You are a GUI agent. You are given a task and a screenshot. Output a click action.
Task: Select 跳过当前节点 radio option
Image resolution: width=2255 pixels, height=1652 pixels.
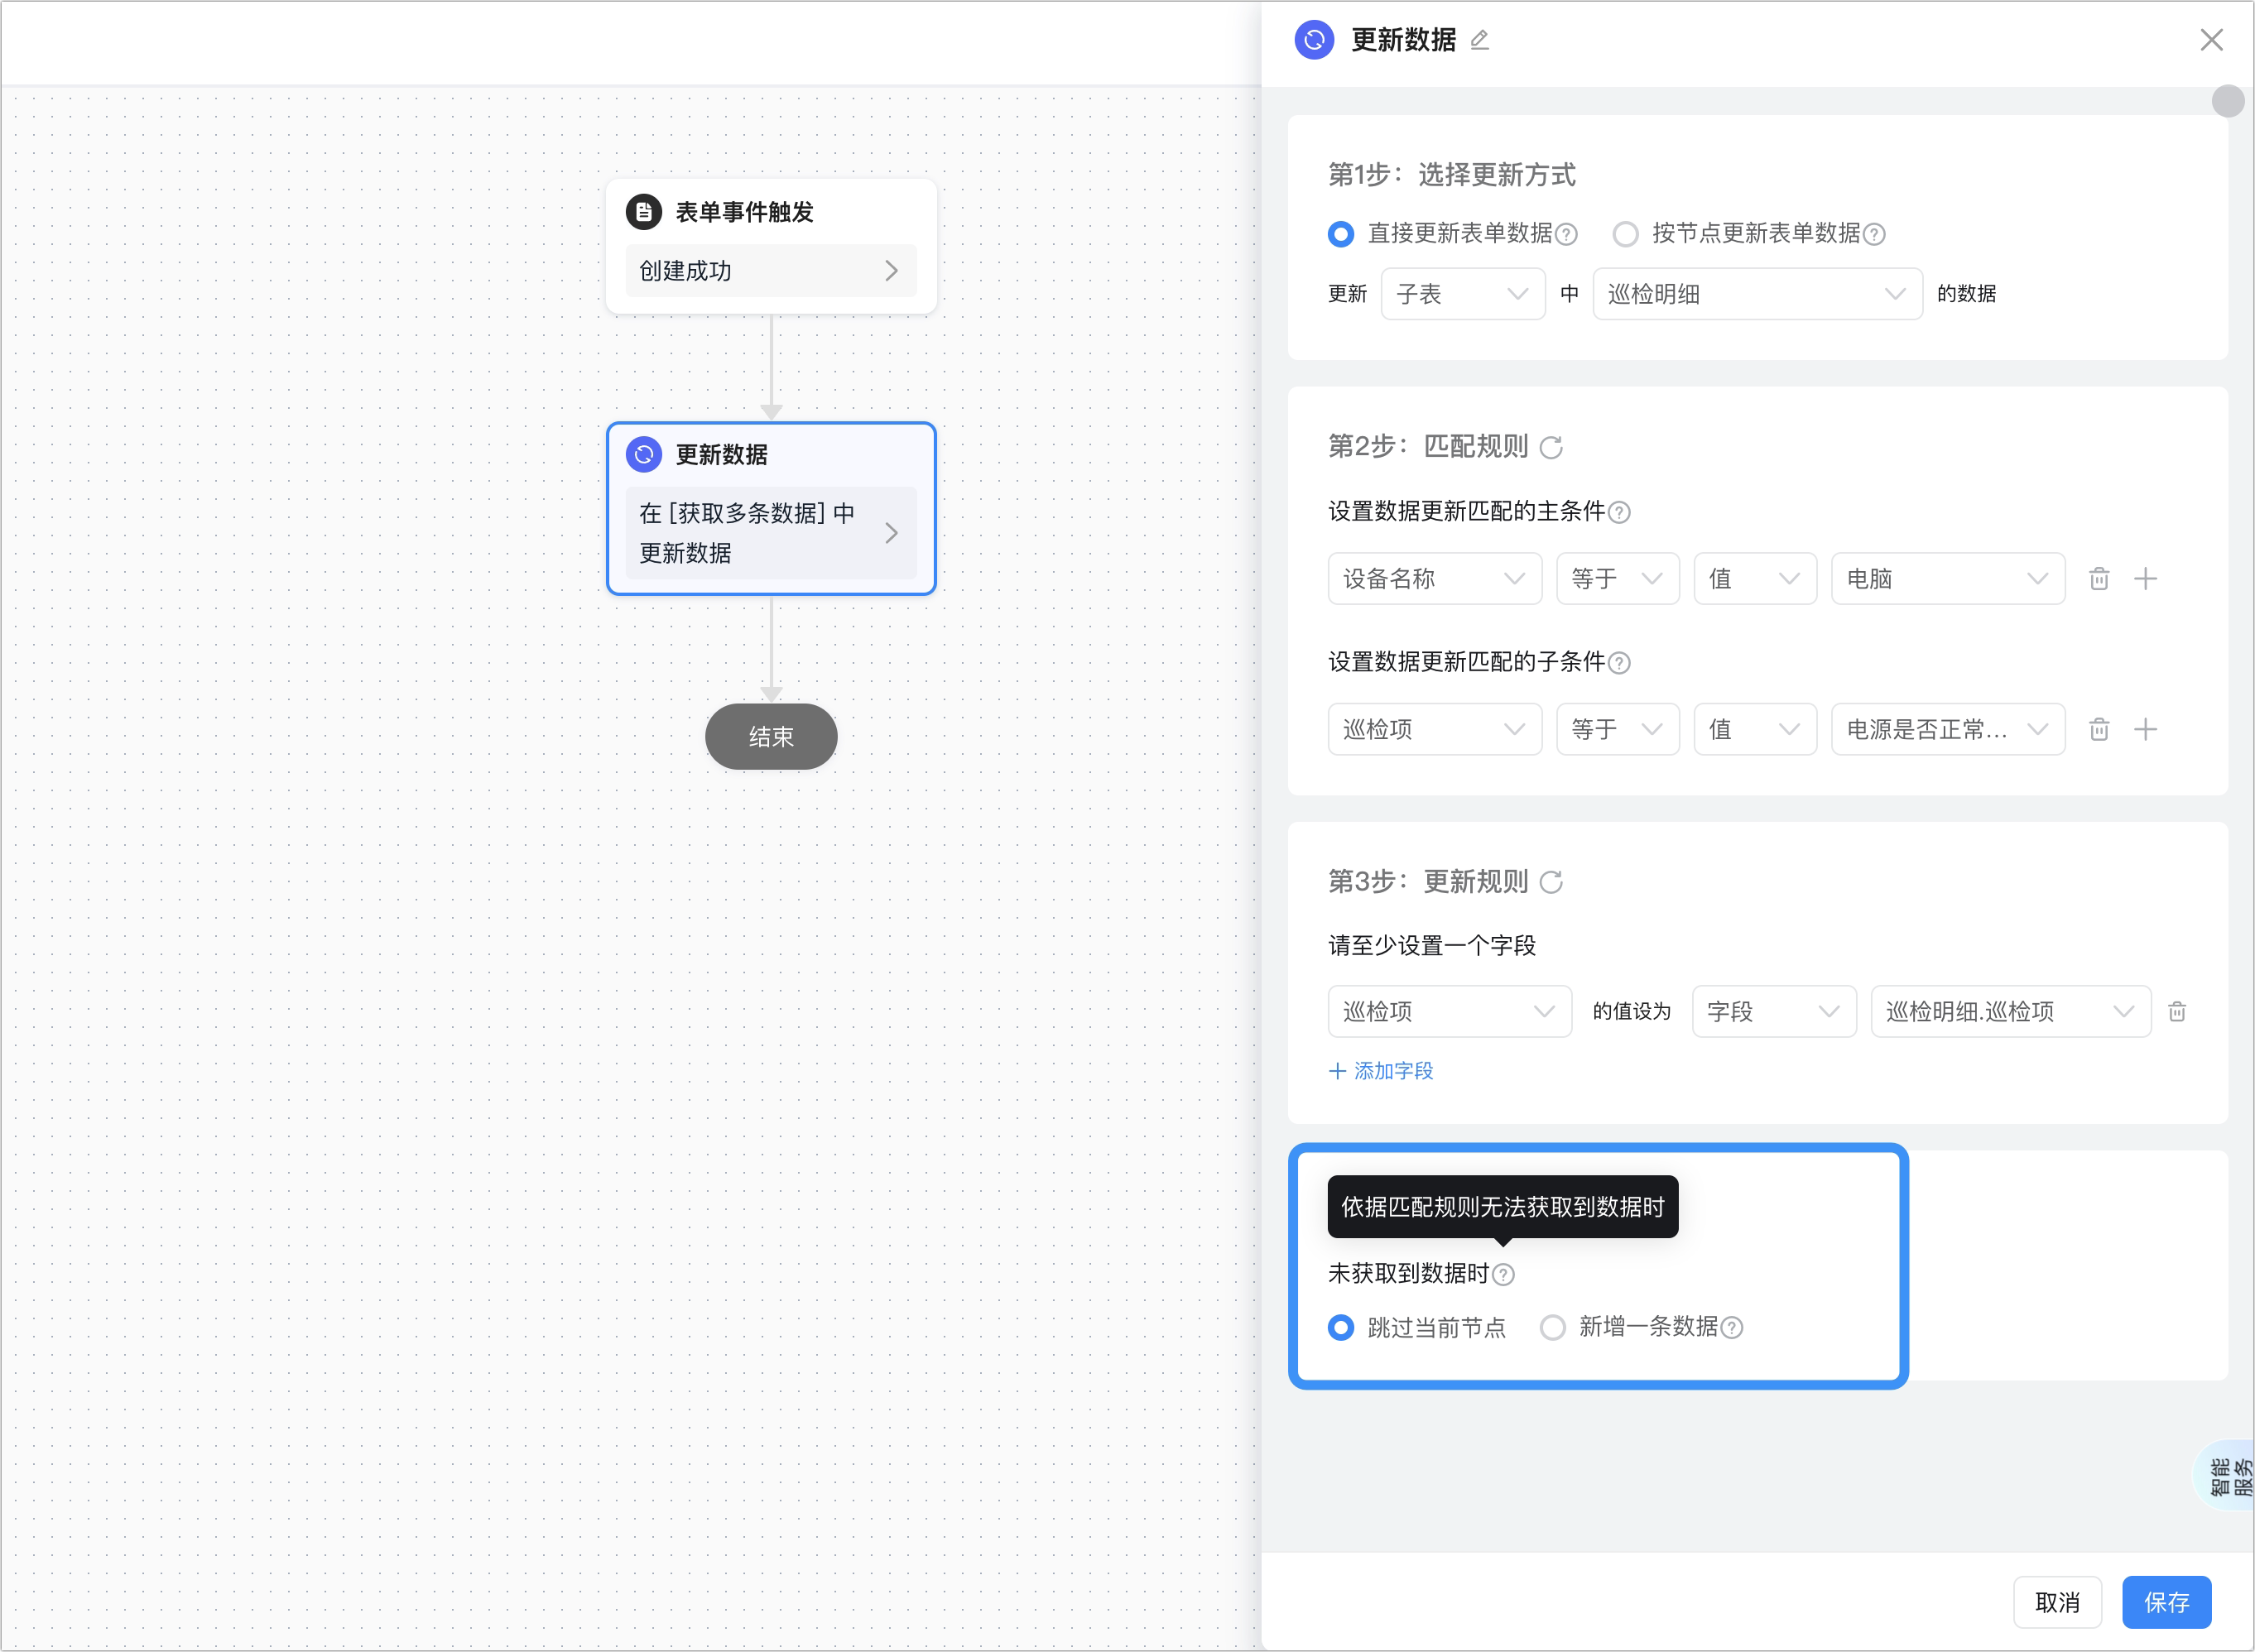(1341, 1328)
